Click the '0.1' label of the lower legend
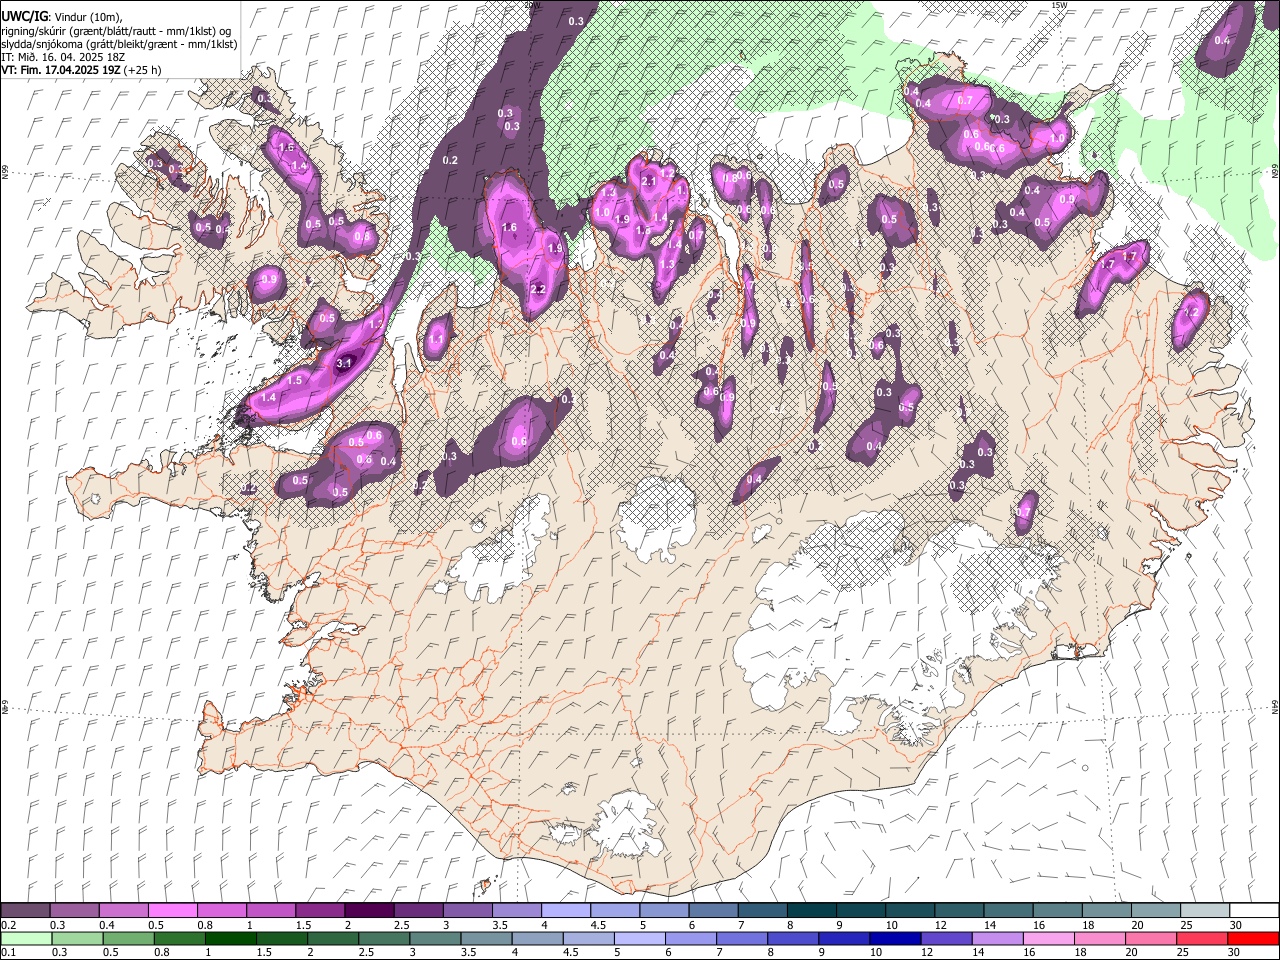The width and height of the screenshot is (1280, 960). (9, 953)
